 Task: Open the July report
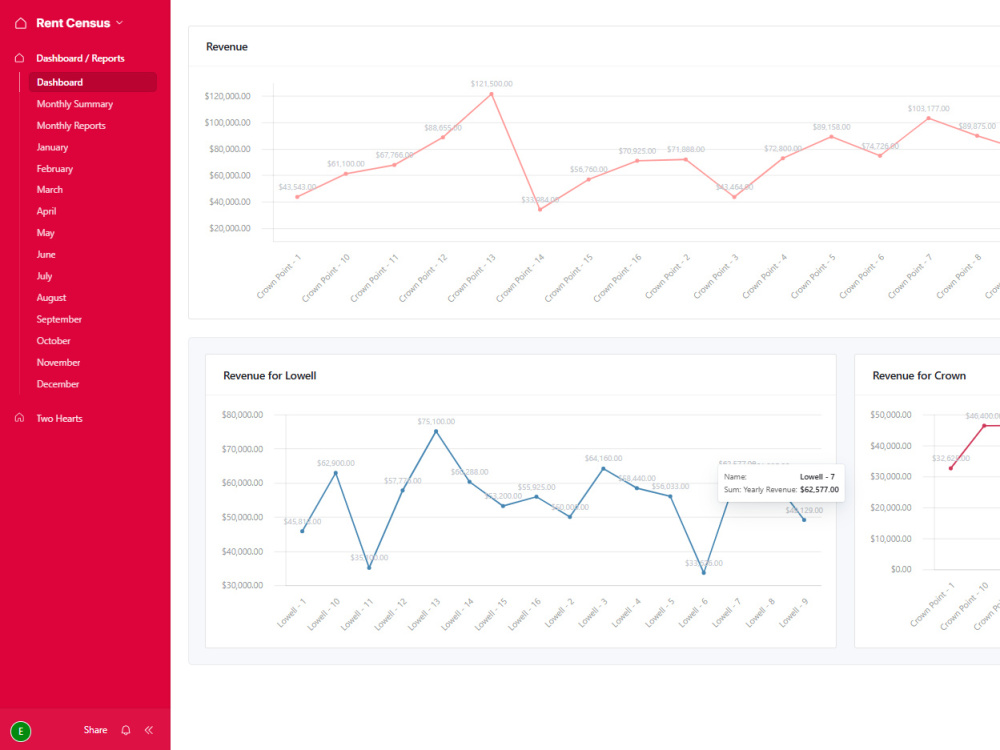click(44, 276)
